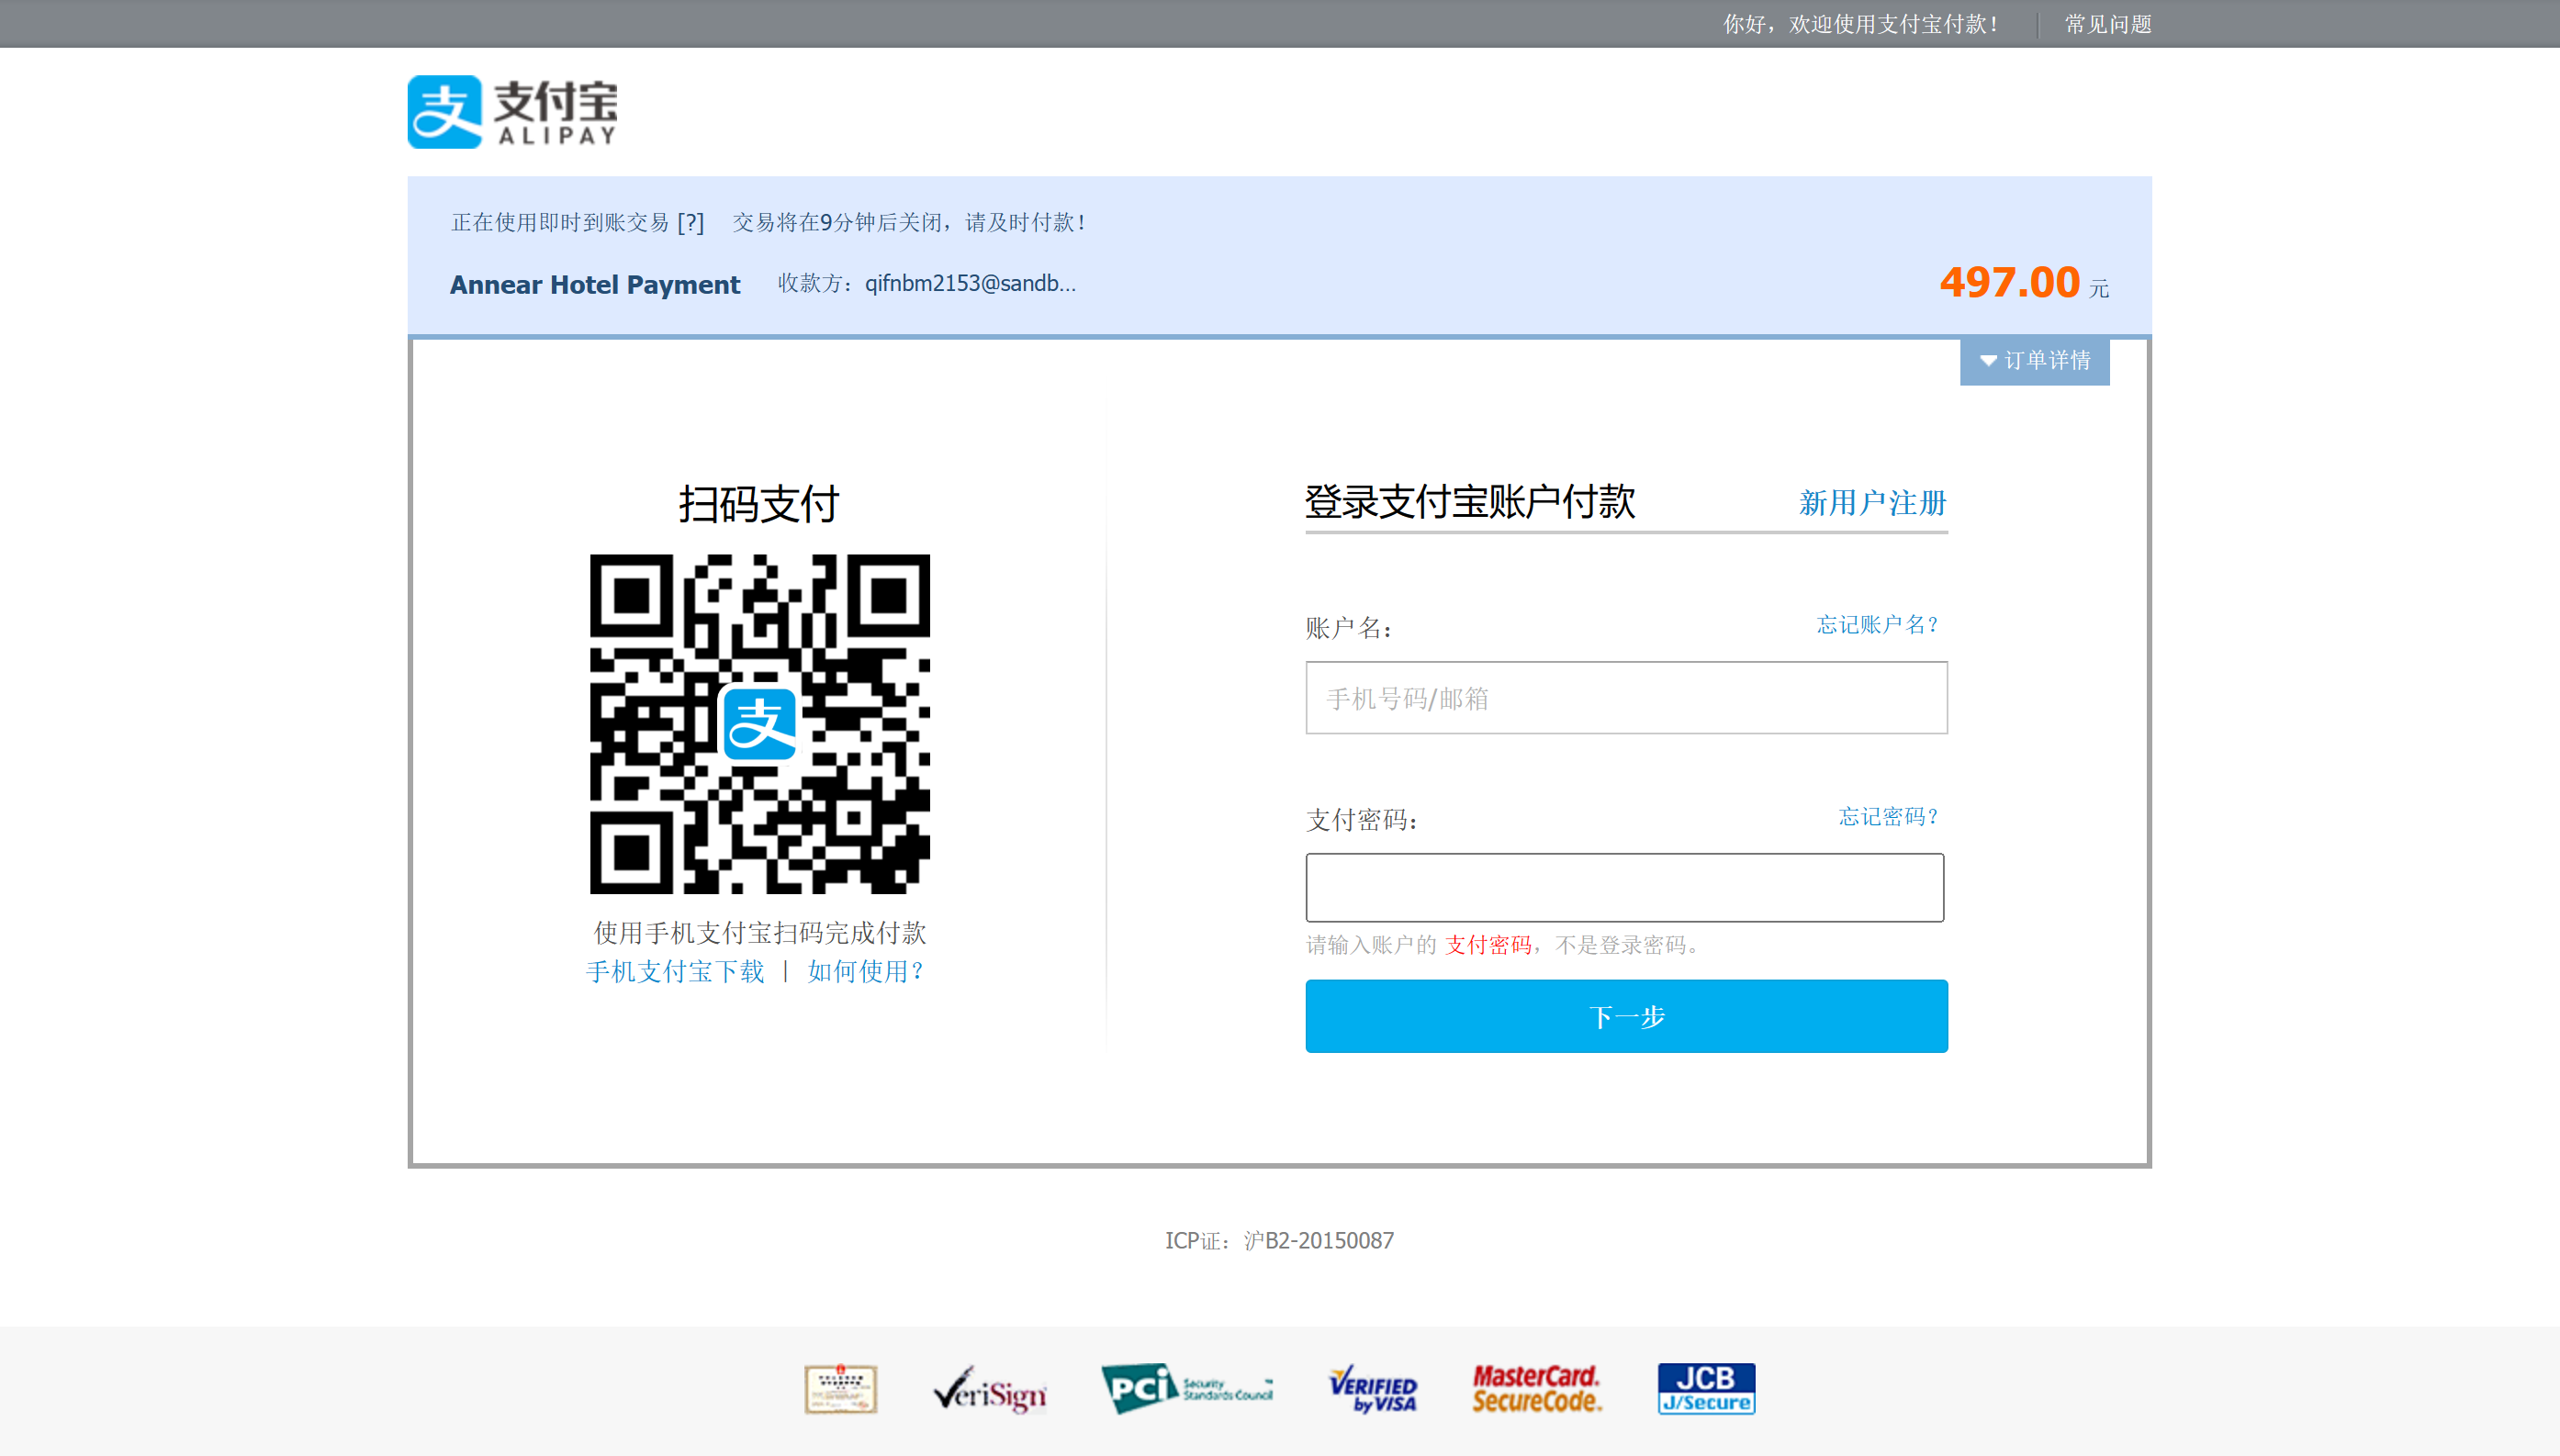Open 手机支付宝下载 mobile download link

(675, 972)
